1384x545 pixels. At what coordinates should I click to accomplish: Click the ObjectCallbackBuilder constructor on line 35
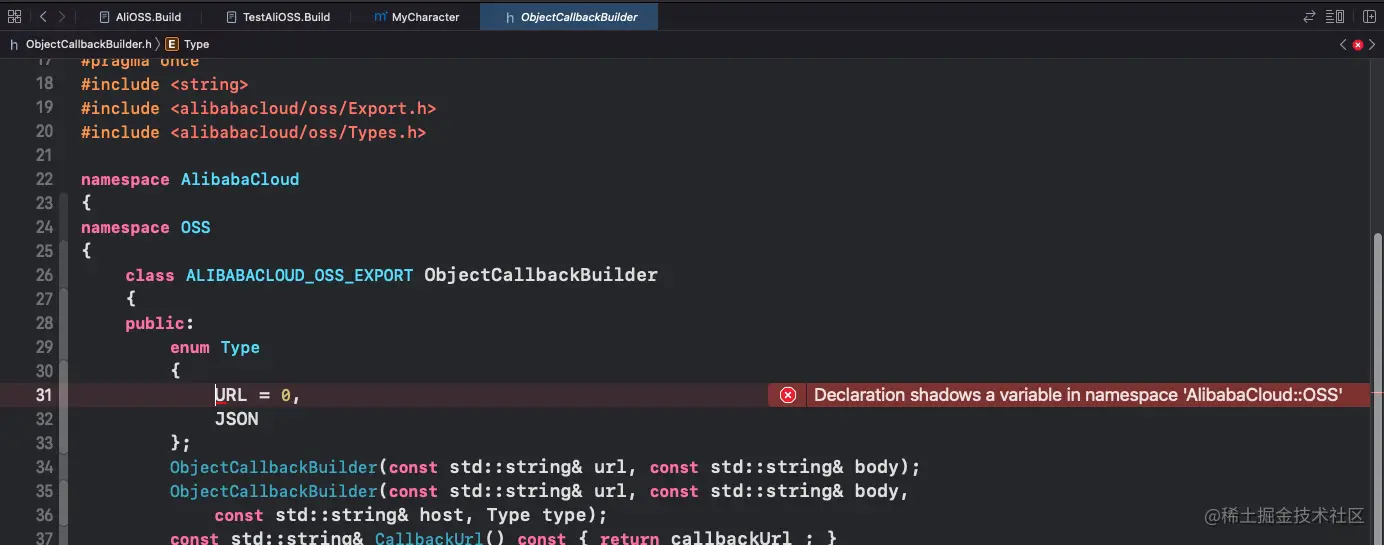pos(274,491)
